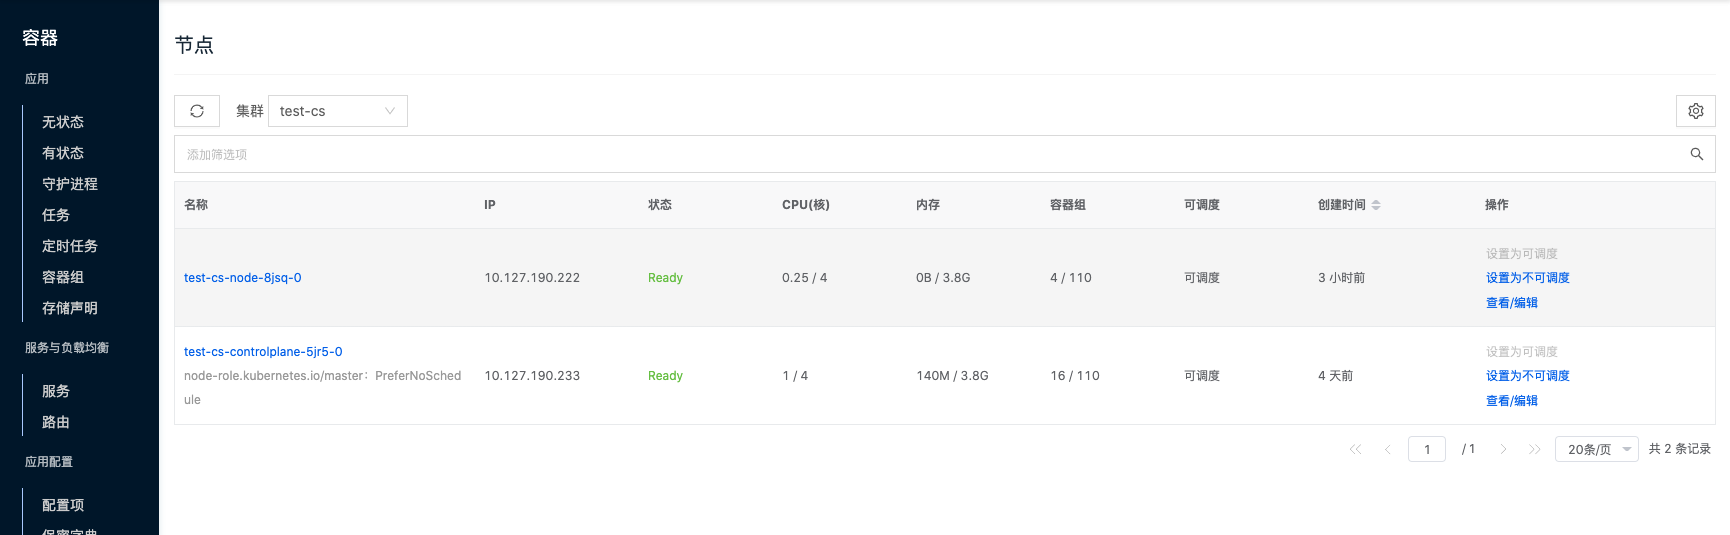This screenshot has width=1730, height=535.
Task: Open the table settings gear icon
Action: (1695, 111)
